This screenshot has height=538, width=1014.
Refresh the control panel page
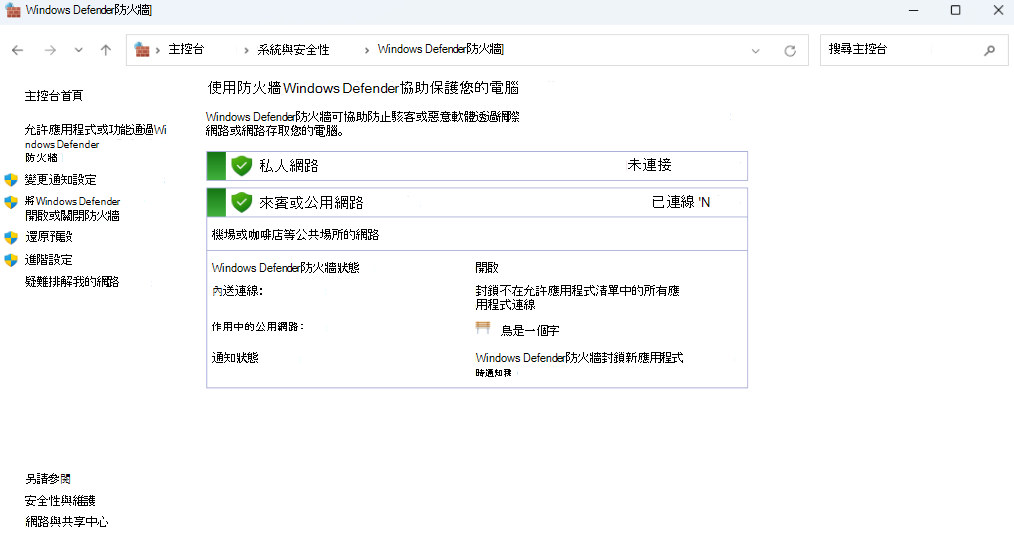pos(790,50)
